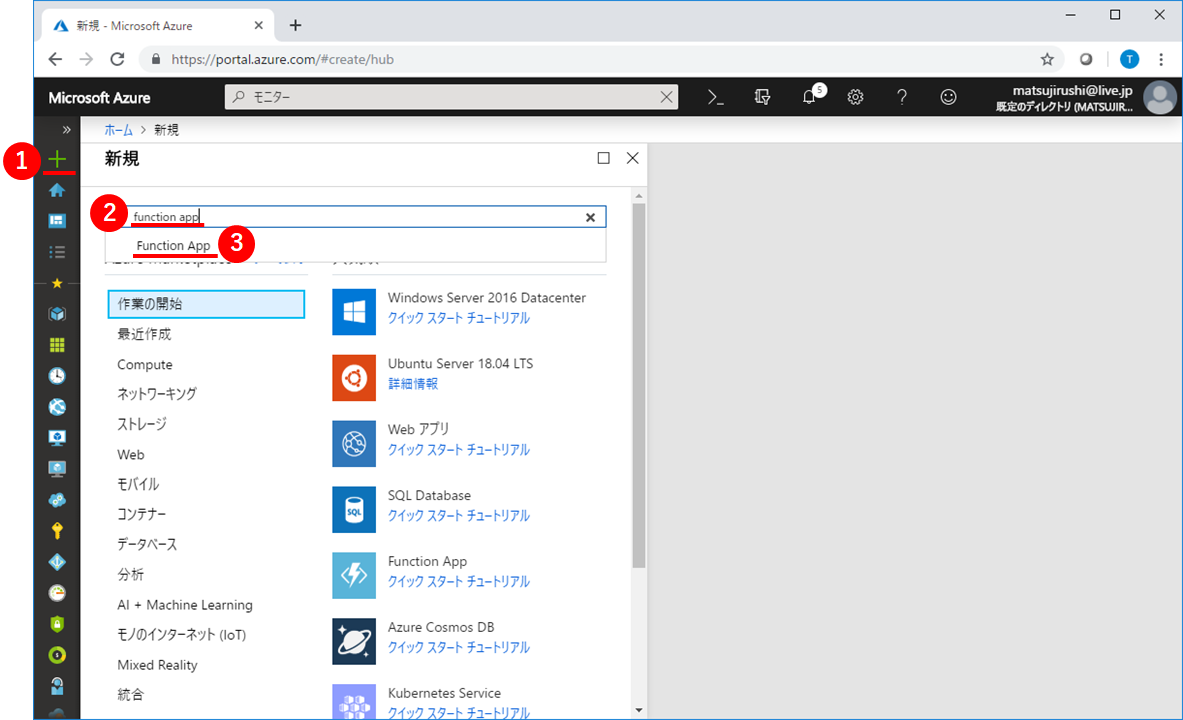Click Kubernetes Service title text
The height and width of the screenshot is (720, 1183).
point(444,693)
